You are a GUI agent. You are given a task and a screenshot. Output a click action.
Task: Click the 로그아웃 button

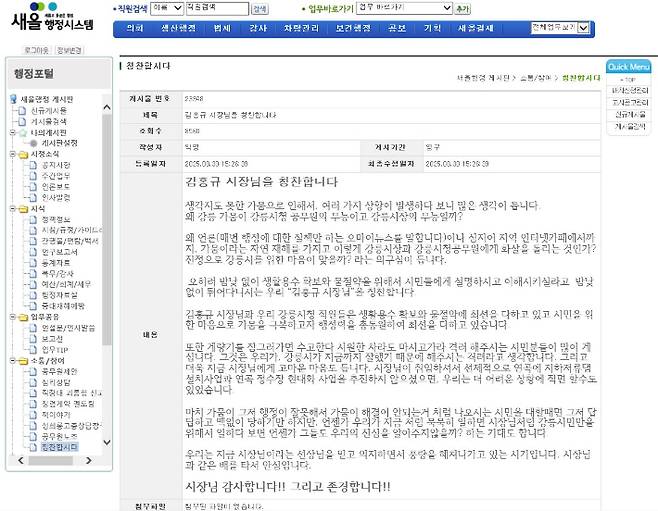click(36, 50)
